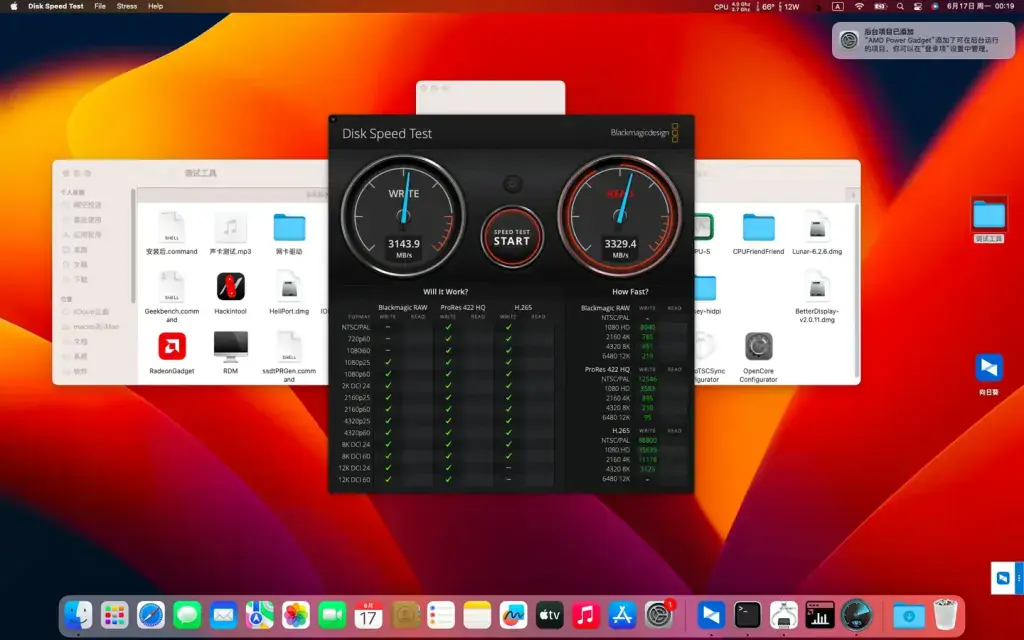The width and height of the screenshot is (1024, 640).
Task: Open the Downloads folder in the Dock
Action: pos(908,615)
